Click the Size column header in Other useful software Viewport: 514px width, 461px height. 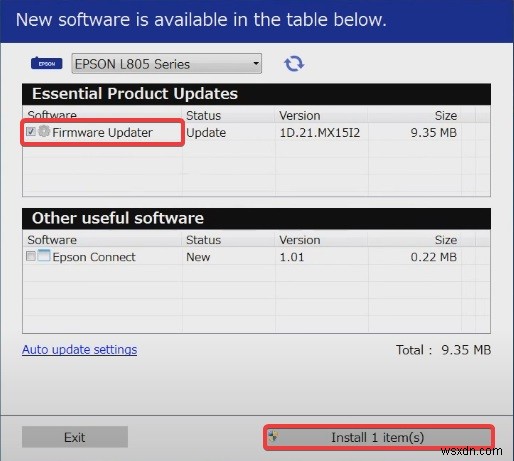coord(446,240)
